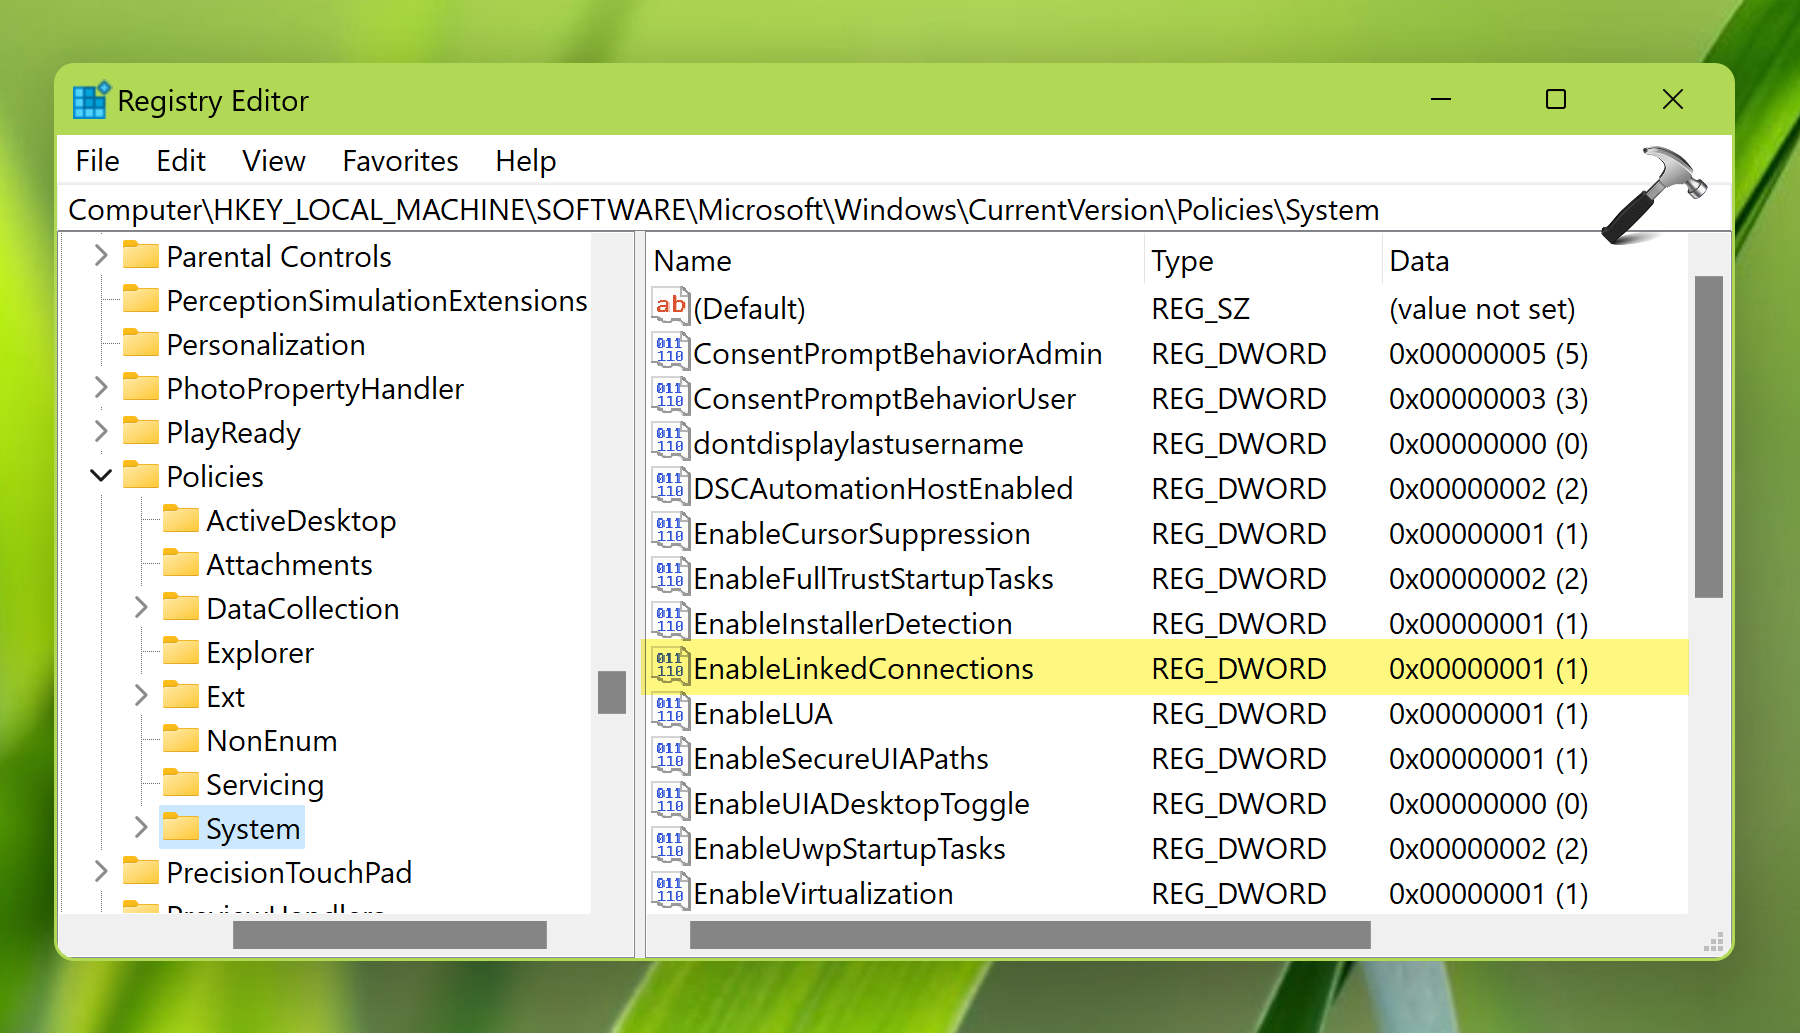The image size is (1800, 1033).
Task: Click the Explorer folder icon in tree
Action: [x=181, y=652]
